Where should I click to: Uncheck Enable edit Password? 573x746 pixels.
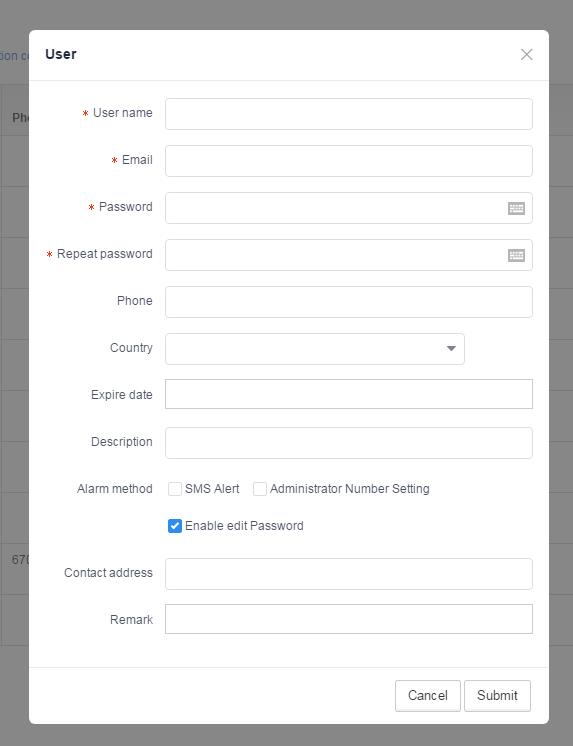175,526
